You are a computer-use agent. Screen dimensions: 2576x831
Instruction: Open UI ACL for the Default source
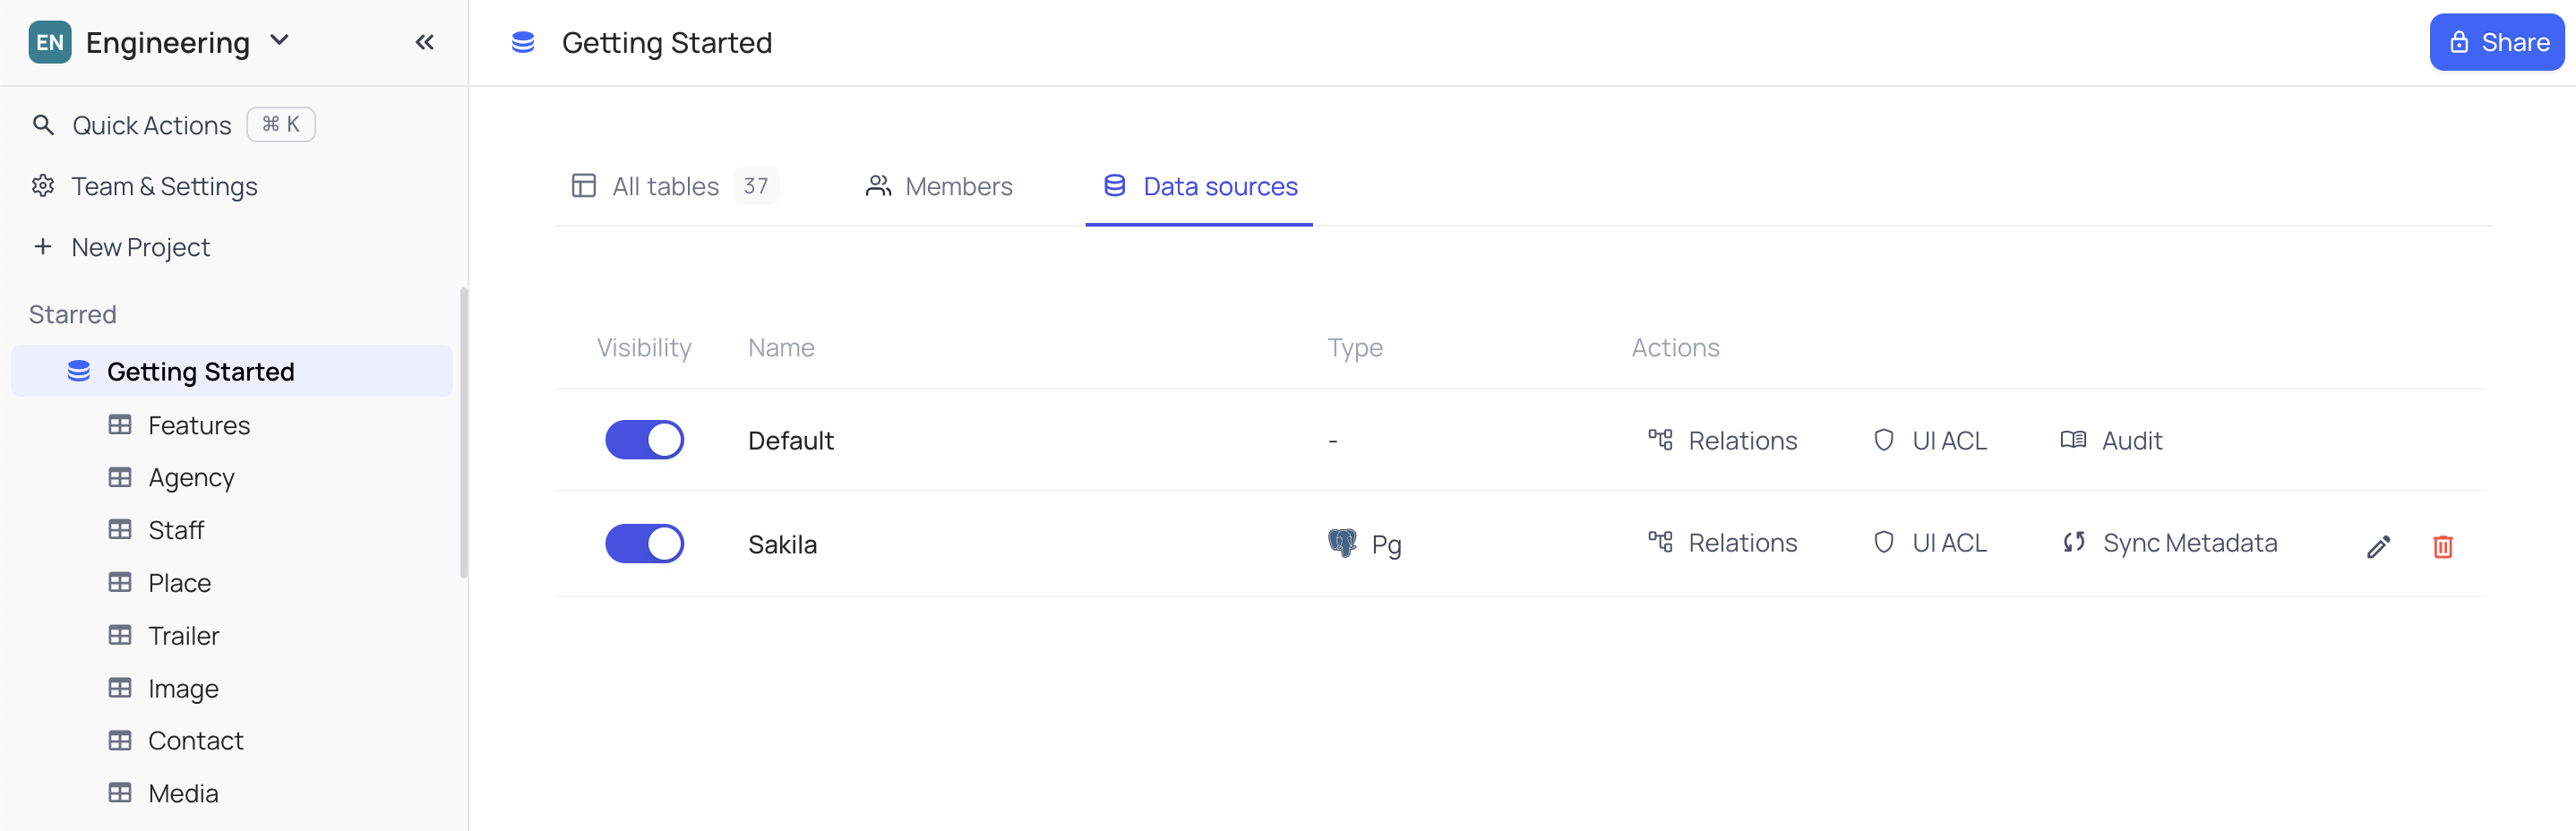(x=1929, y=440)
